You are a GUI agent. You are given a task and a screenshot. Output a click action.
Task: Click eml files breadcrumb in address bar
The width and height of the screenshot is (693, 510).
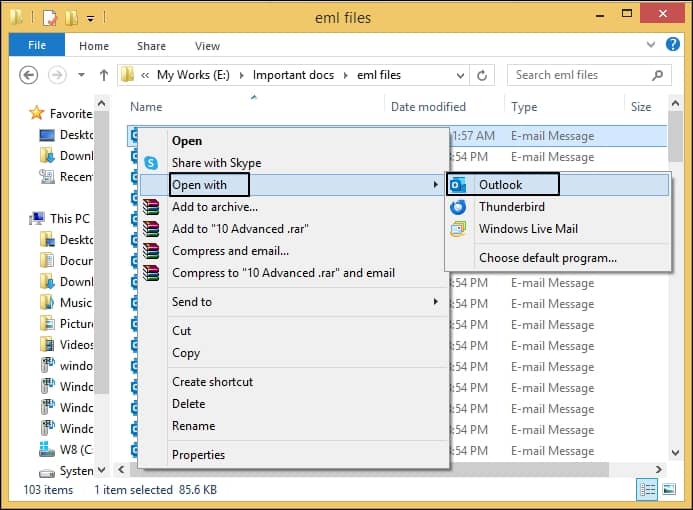coord(379,75)
